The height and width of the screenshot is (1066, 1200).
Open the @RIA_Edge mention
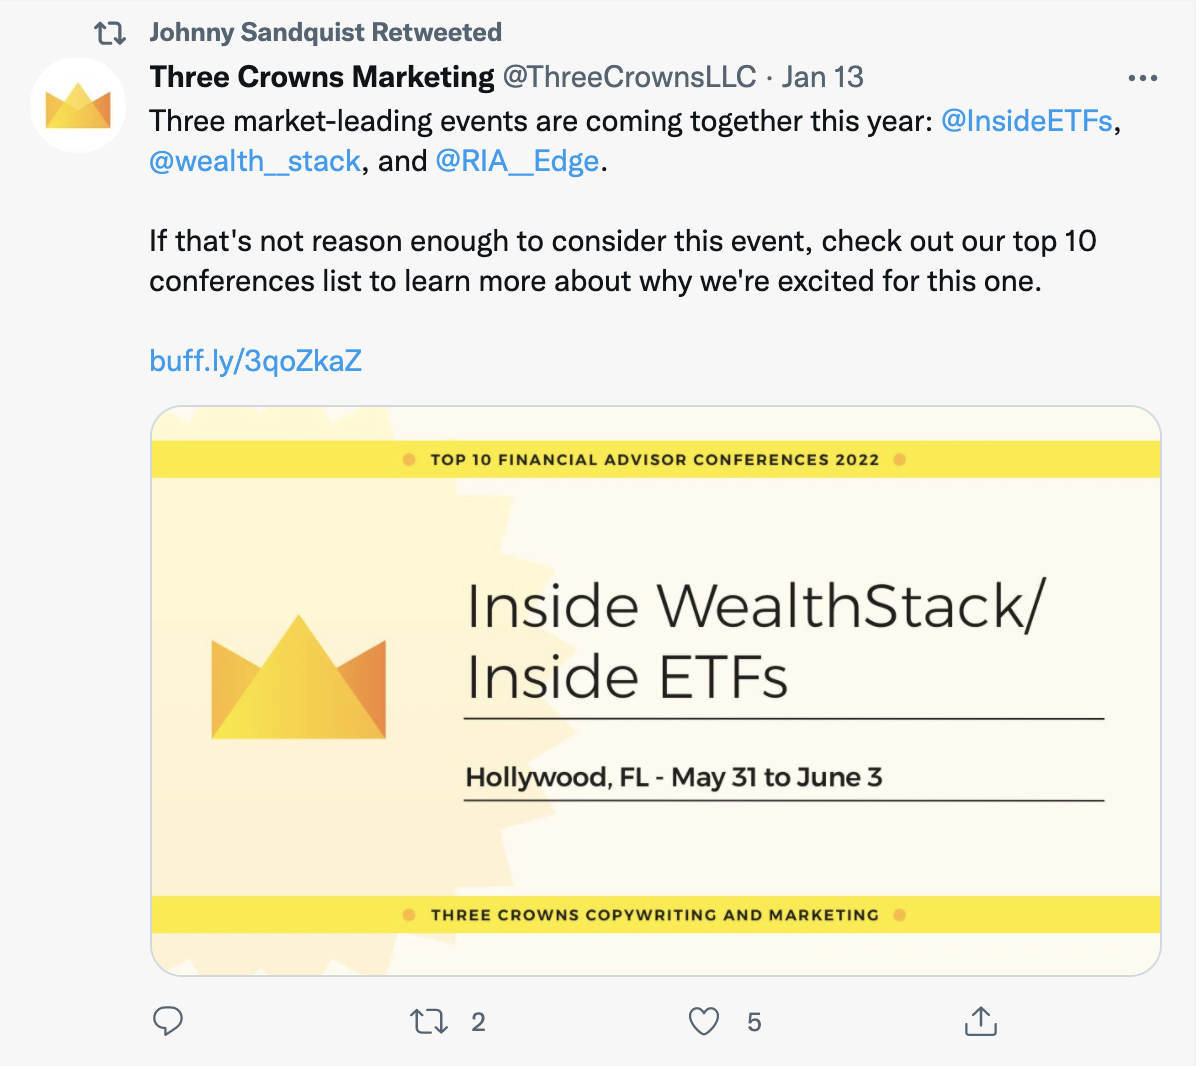click(517, 161)
